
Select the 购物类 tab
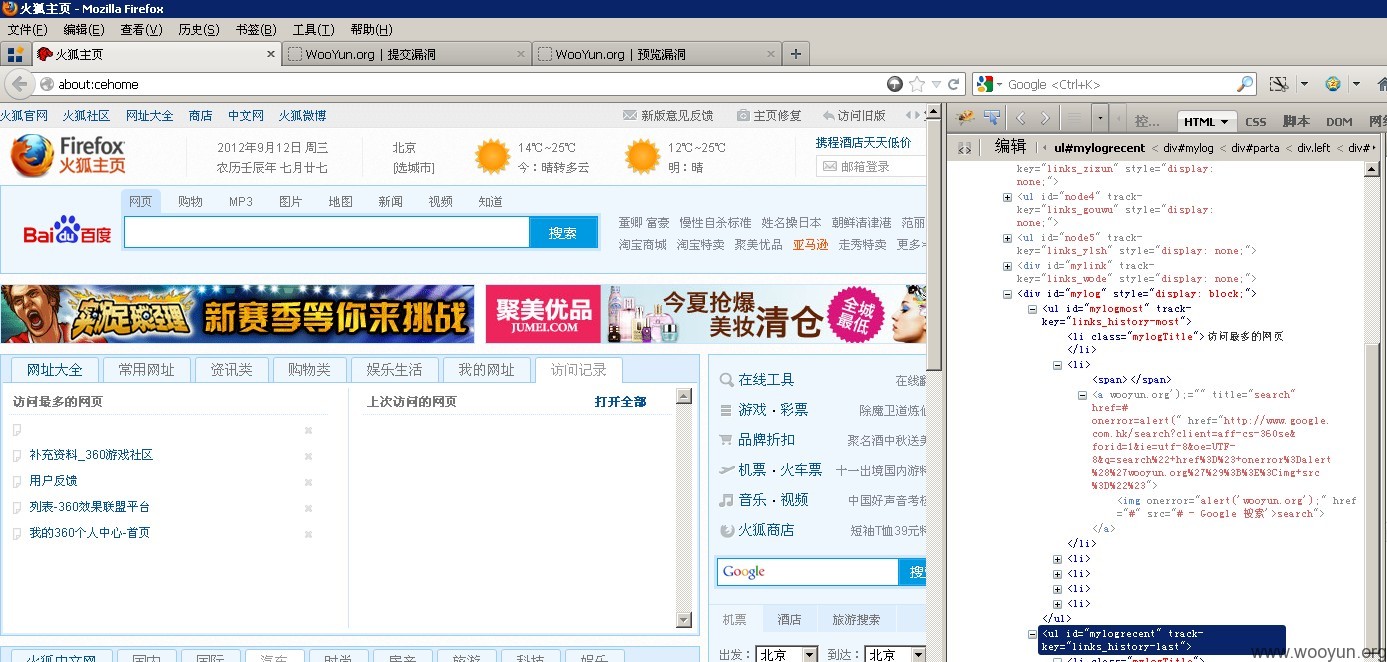click(x=309, y=370)
